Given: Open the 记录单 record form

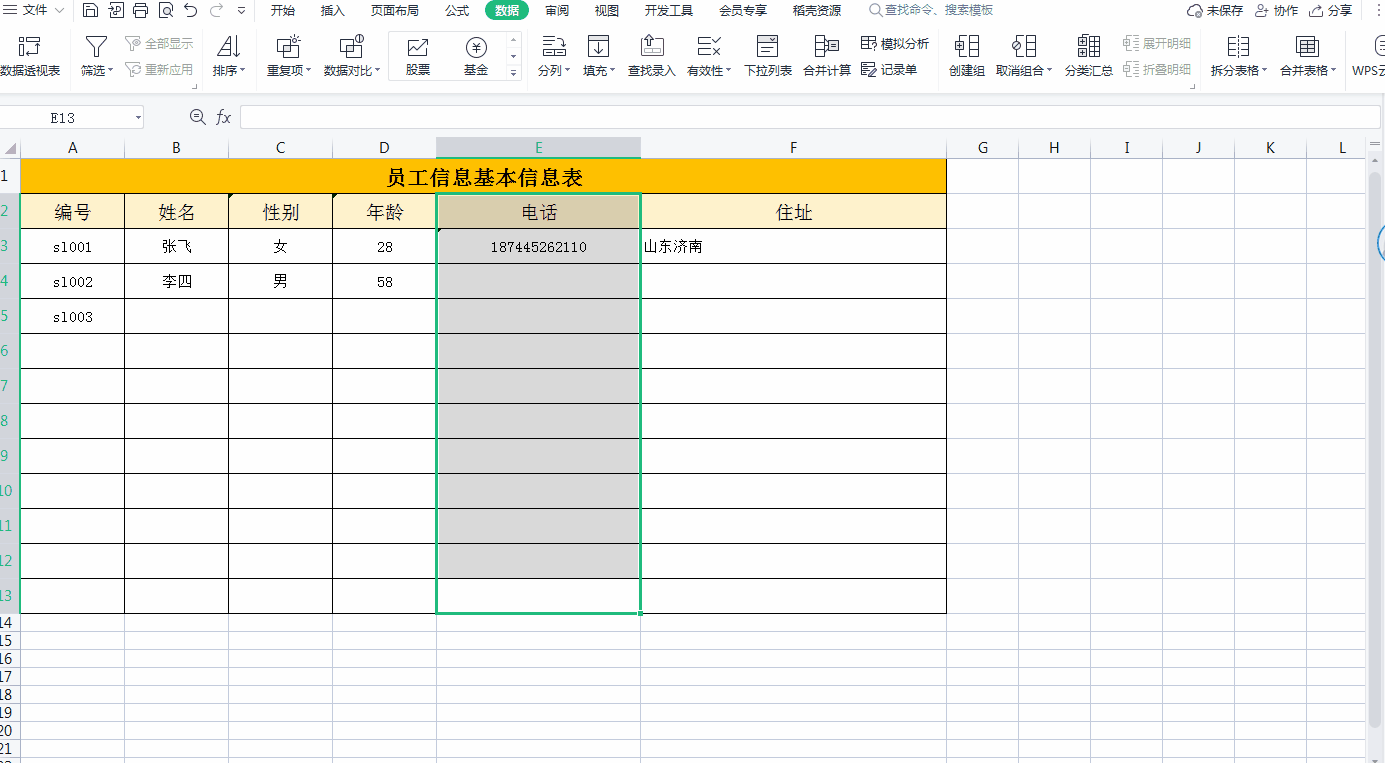Looking at the screenshot, I should 889,70.
